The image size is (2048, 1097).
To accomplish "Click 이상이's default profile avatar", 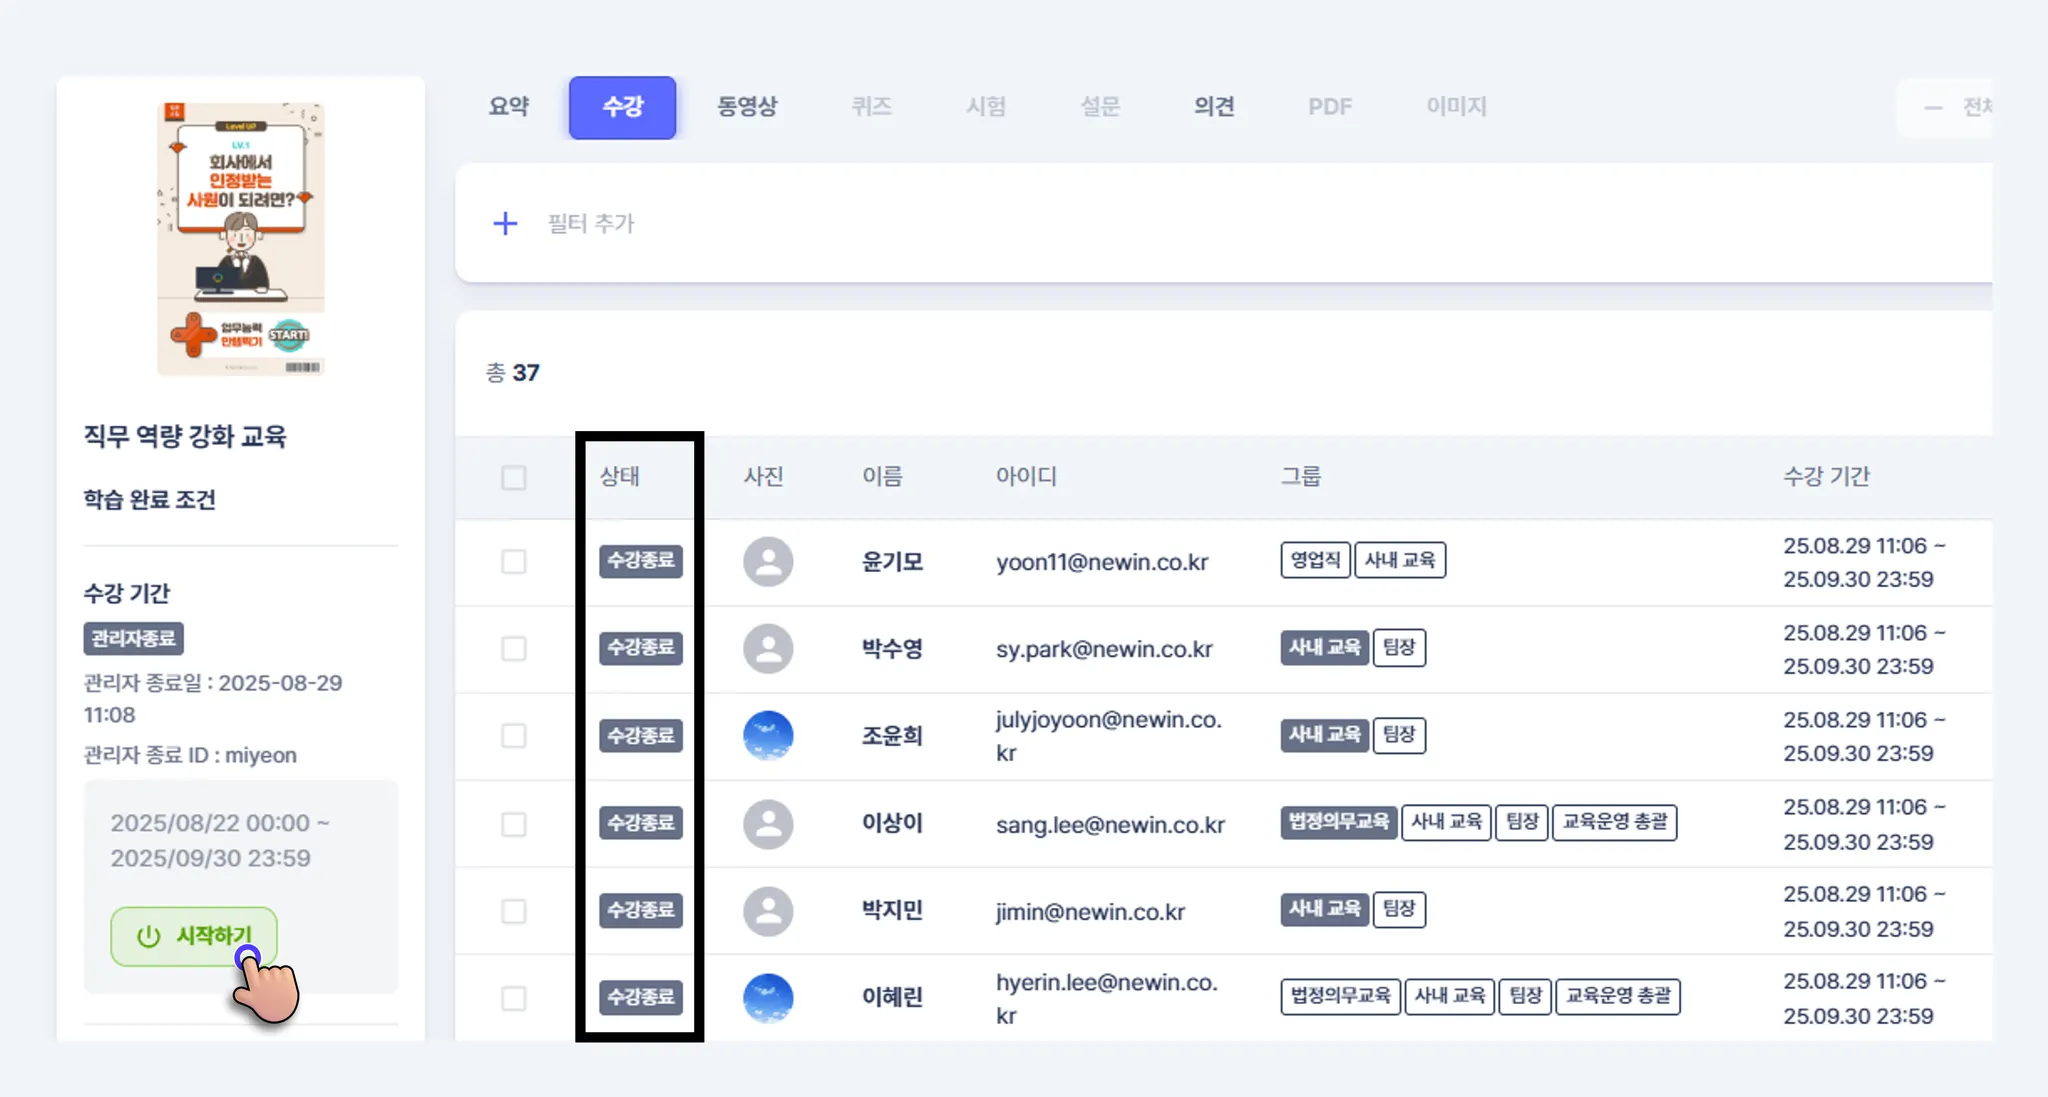I will (768, 824).
